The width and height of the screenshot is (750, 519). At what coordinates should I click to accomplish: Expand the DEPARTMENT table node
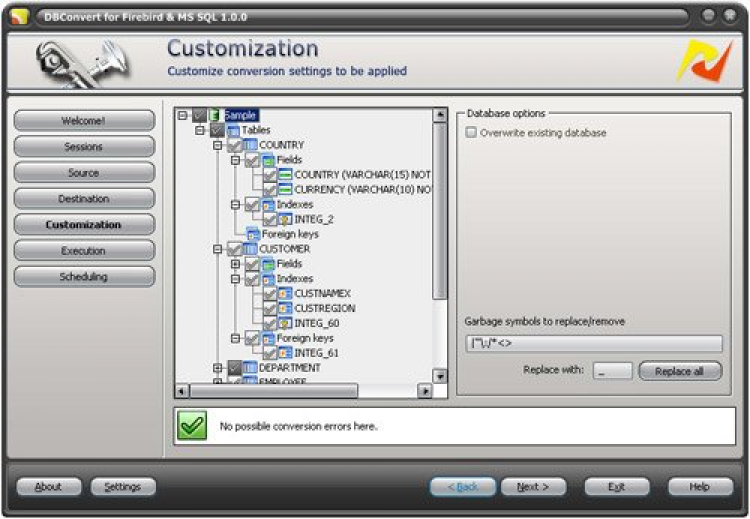click(218, 368)
